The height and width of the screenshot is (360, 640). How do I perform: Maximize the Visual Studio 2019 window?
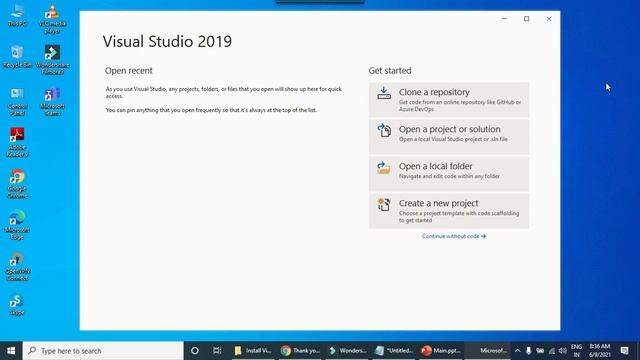tap(527, 19)
